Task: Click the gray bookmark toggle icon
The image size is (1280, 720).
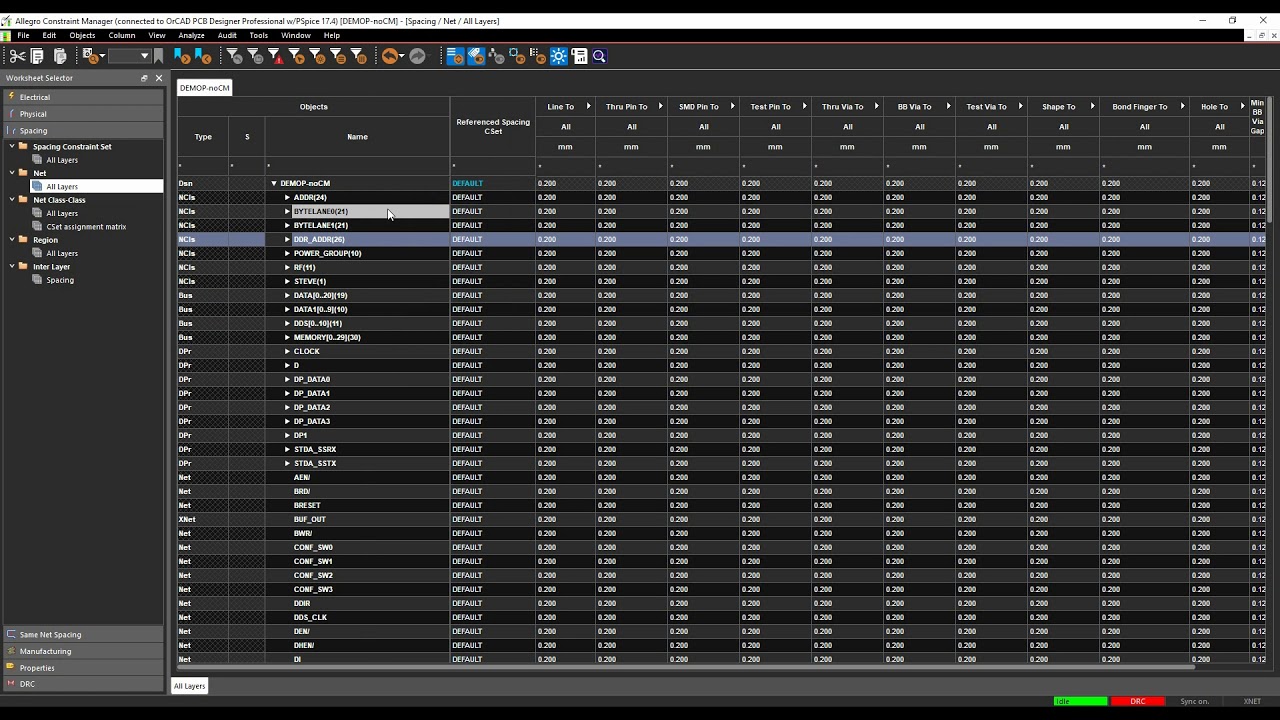Action: (x=158, y=56)
